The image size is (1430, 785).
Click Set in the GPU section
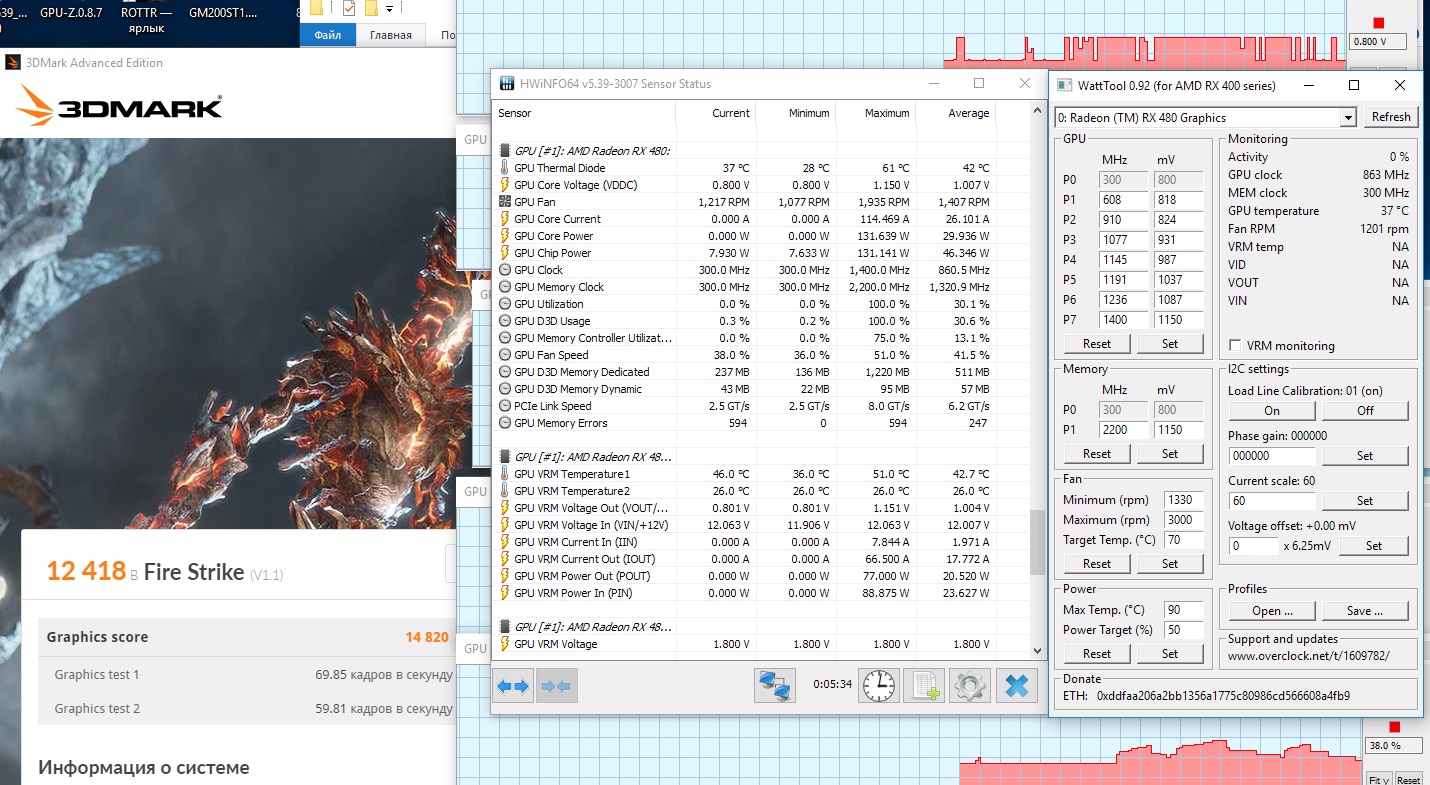click(x=1170, y=344)
